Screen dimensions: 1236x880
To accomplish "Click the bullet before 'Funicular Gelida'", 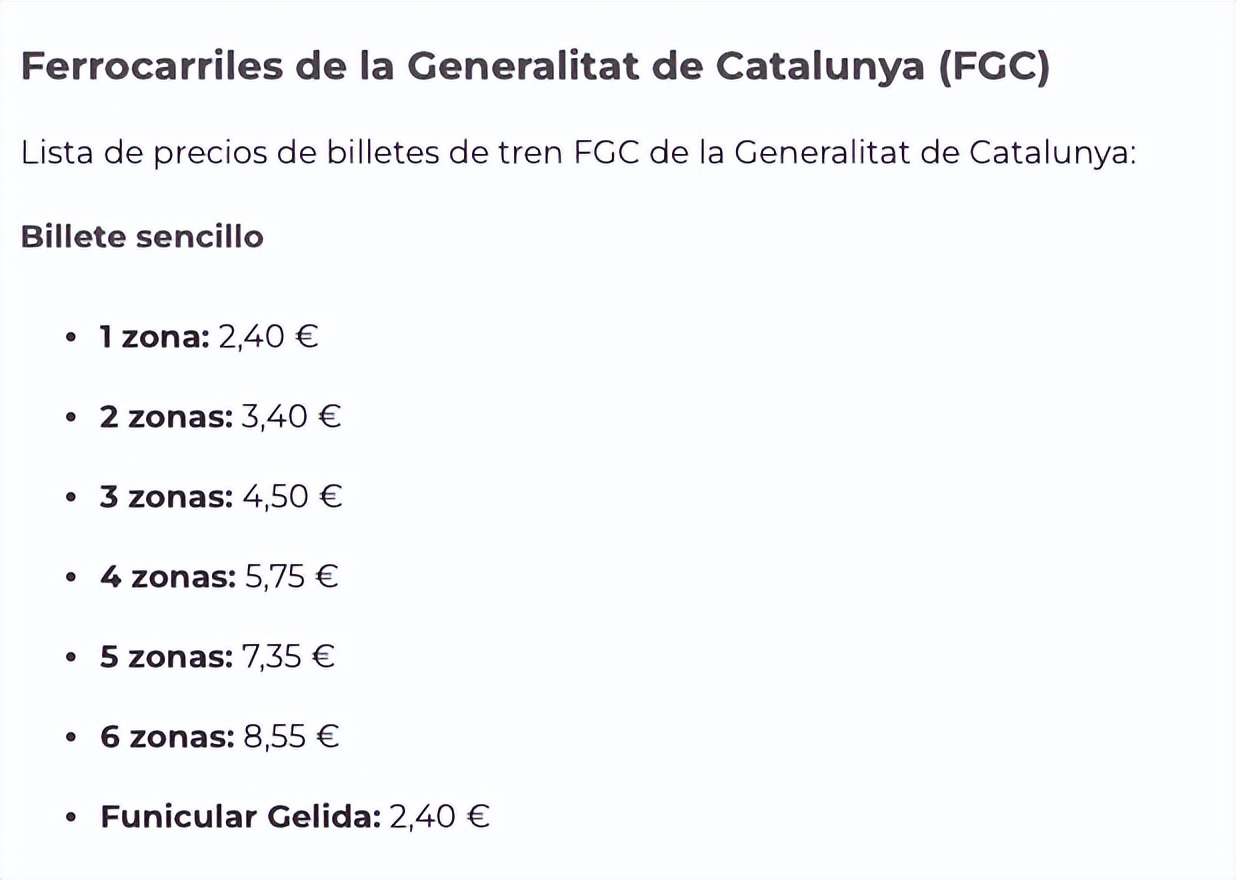I will (x=70, y=818).
